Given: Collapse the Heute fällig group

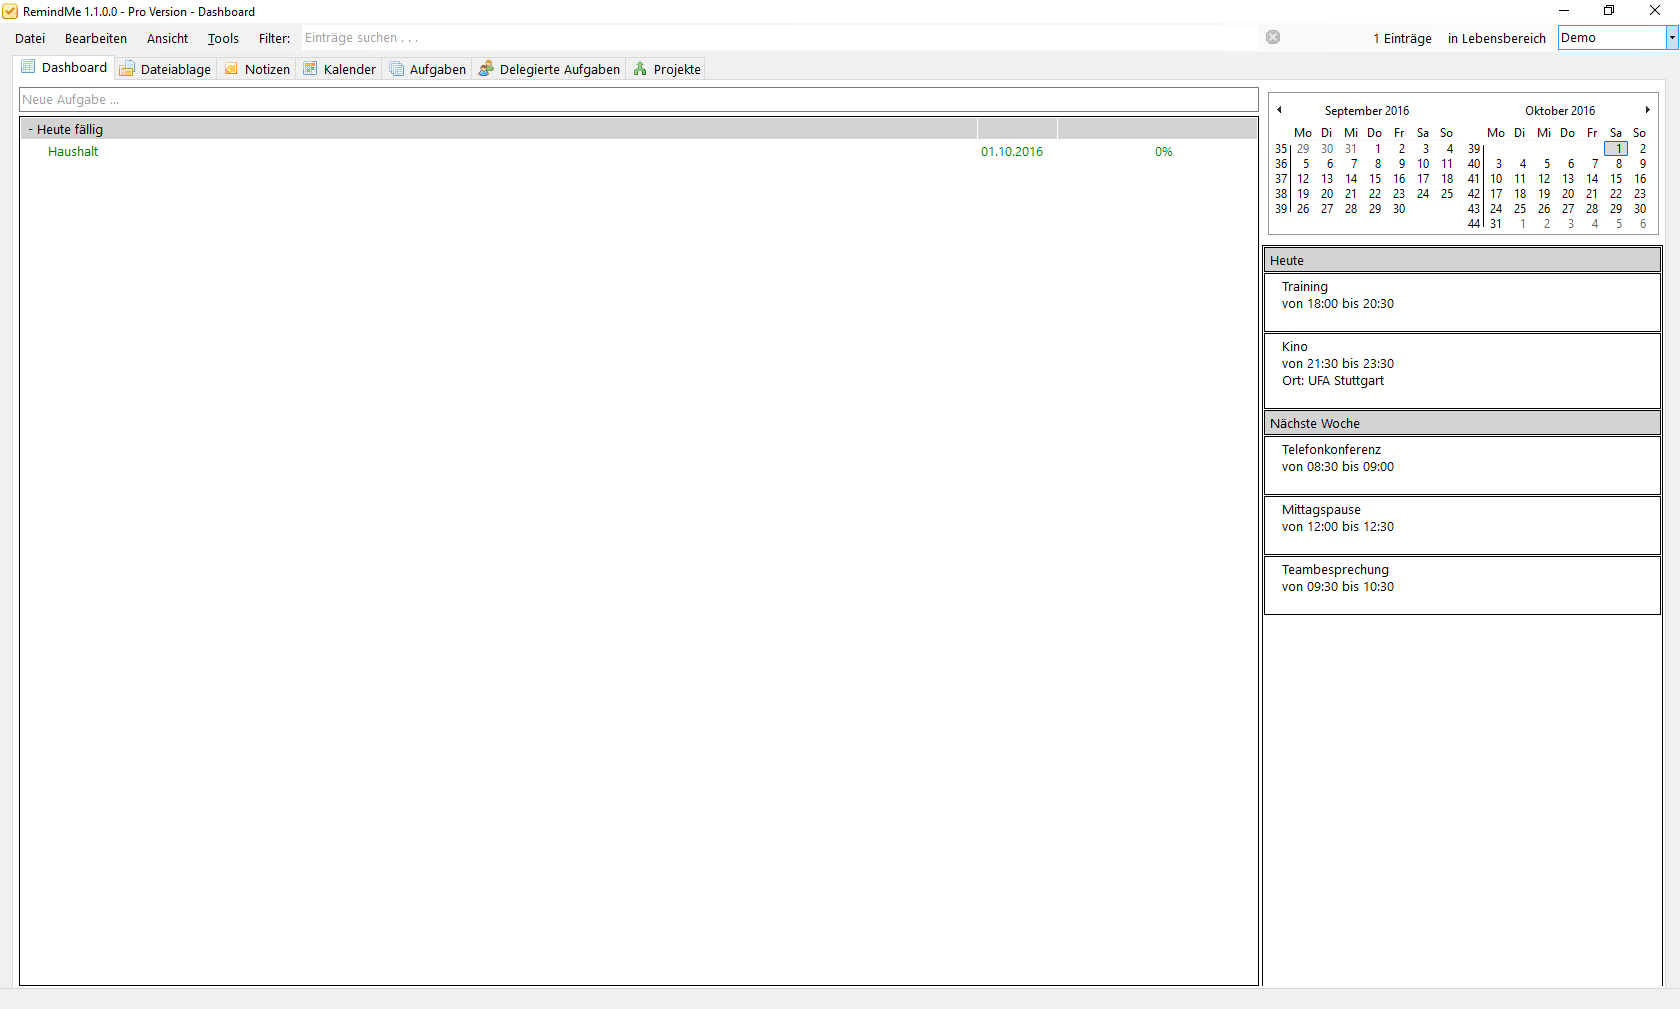Looking at the screenshot, I should [31, 129].
